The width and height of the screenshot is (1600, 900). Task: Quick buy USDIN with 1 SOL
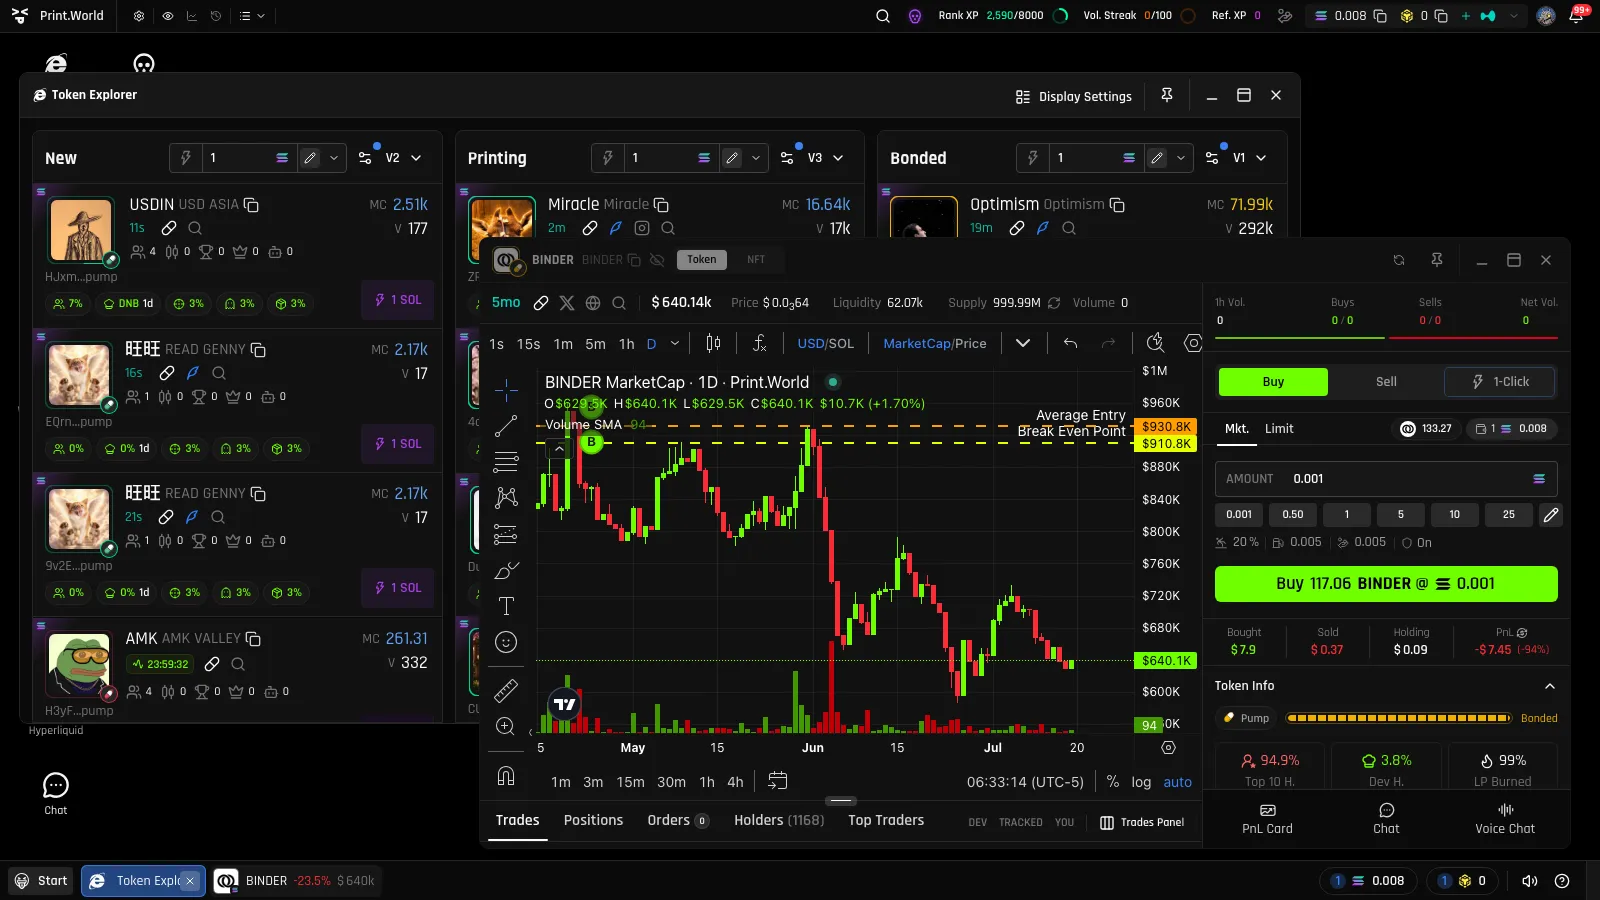(398, 300)
